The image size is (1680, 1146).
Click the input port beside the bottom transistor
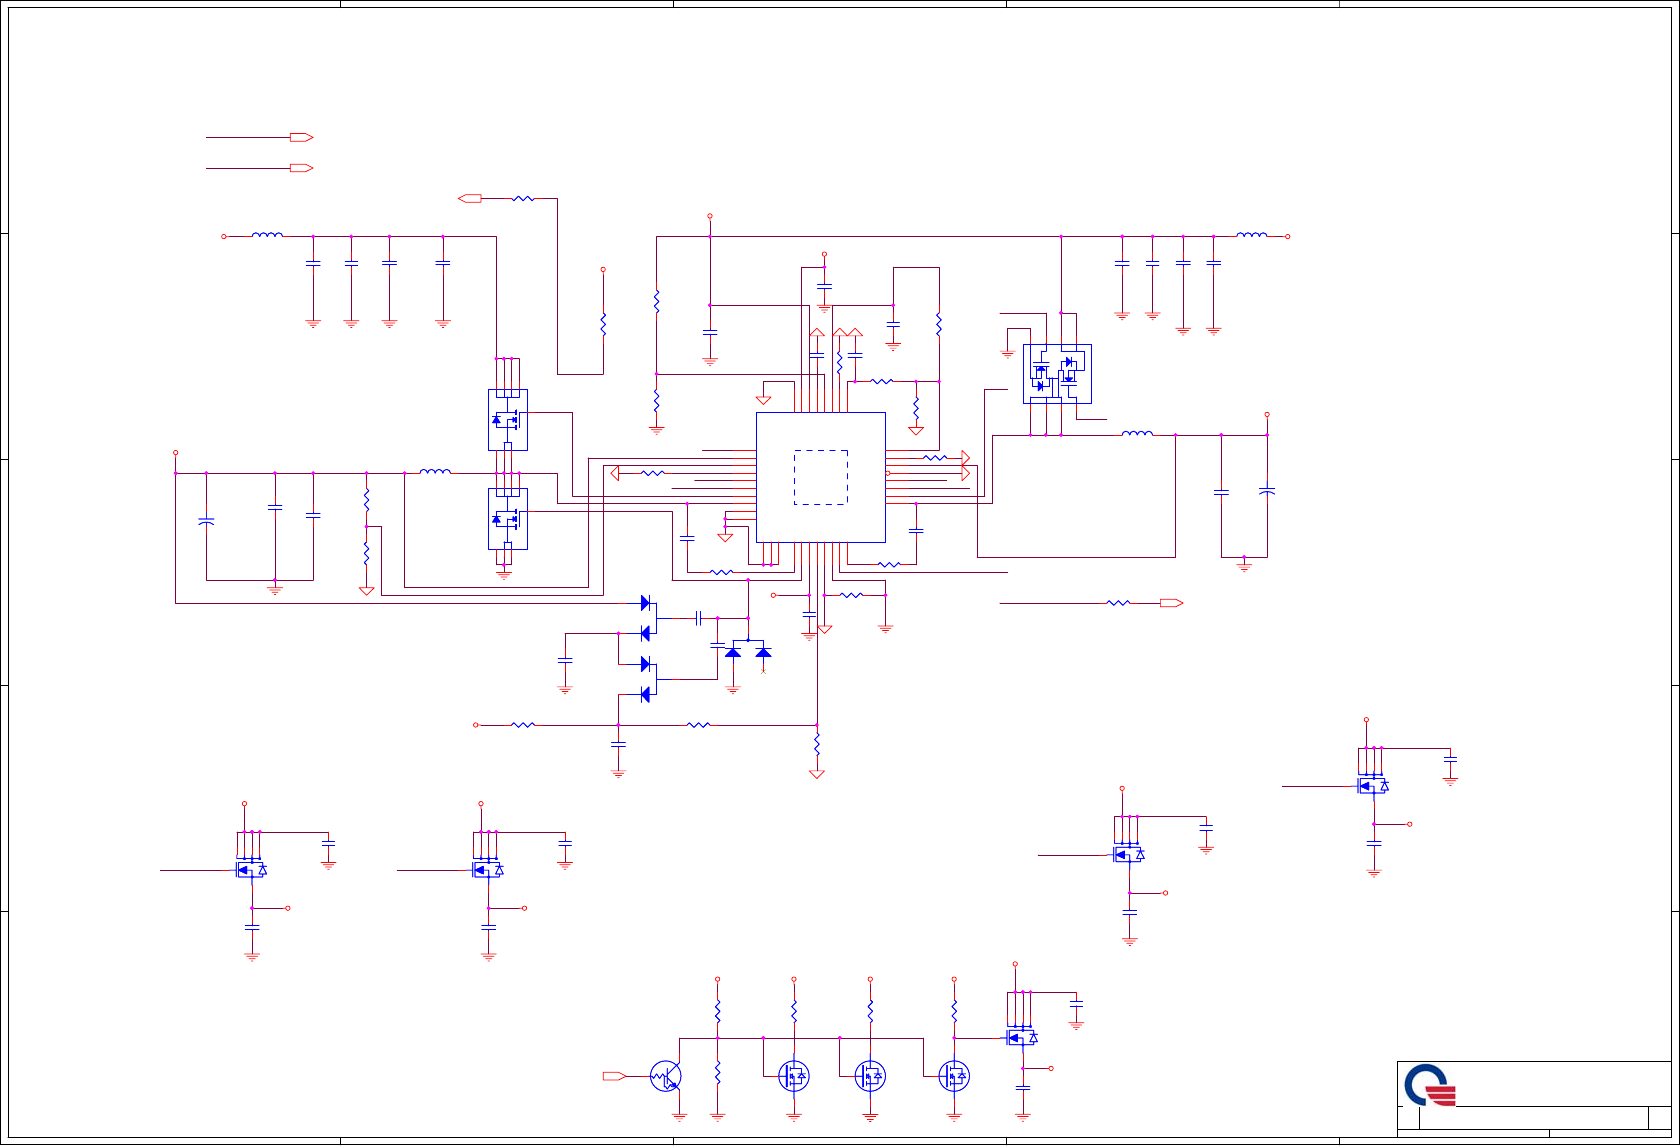(x=614, y=1076)
